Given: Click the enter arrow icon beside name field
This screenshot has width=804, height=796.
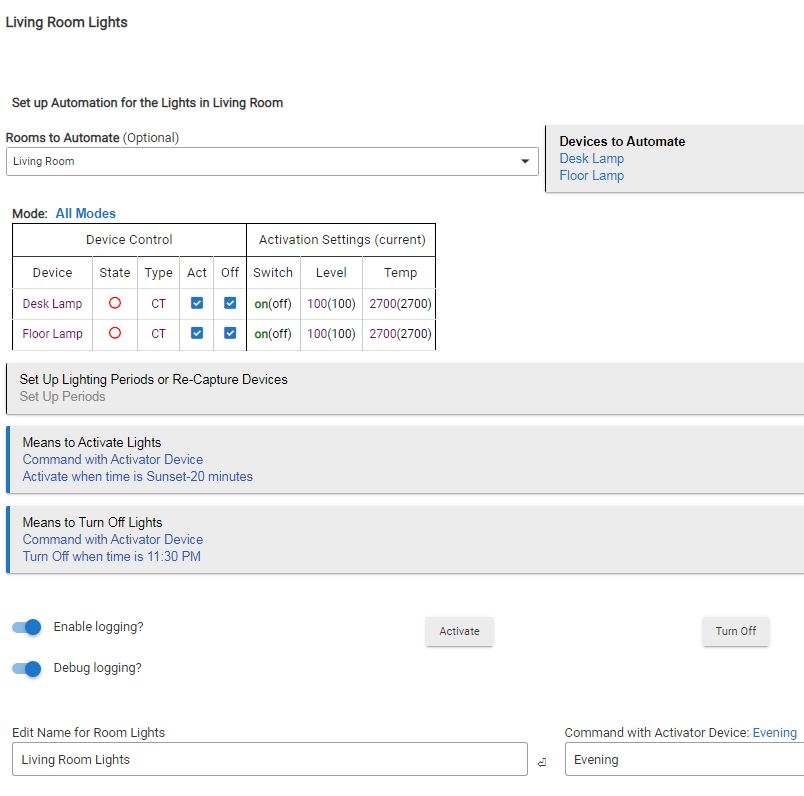Looking at the screenshot, I should (542, 762).
